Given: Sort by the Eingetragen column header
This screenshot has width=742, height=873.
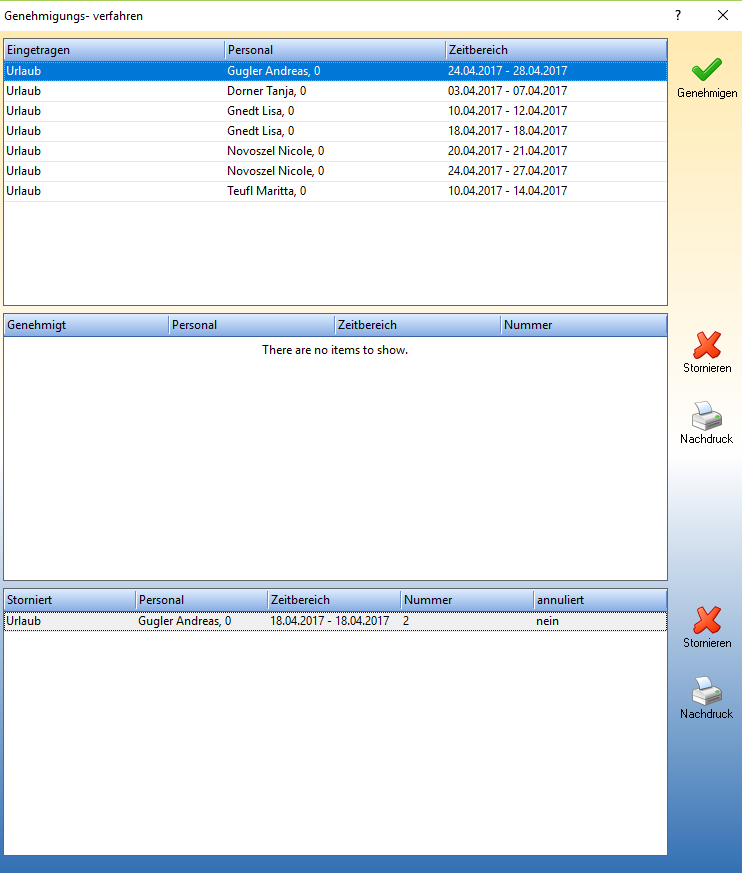Looking at the screenshot, I should click(114, 50).
